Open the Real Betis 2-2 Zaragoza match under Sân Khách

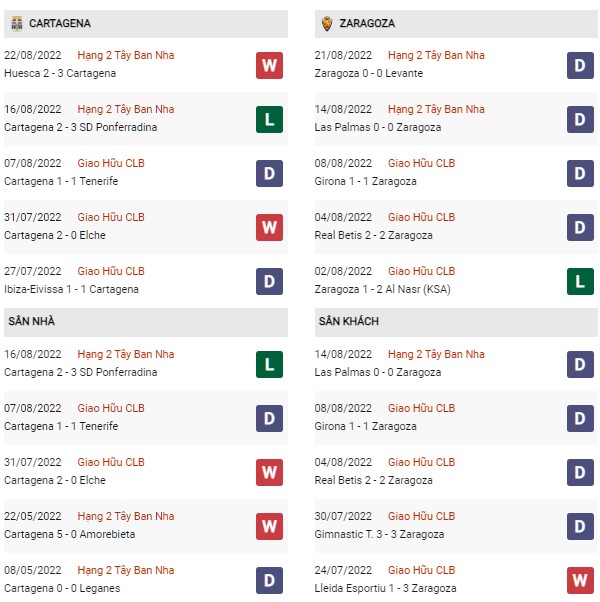(373, 480)
